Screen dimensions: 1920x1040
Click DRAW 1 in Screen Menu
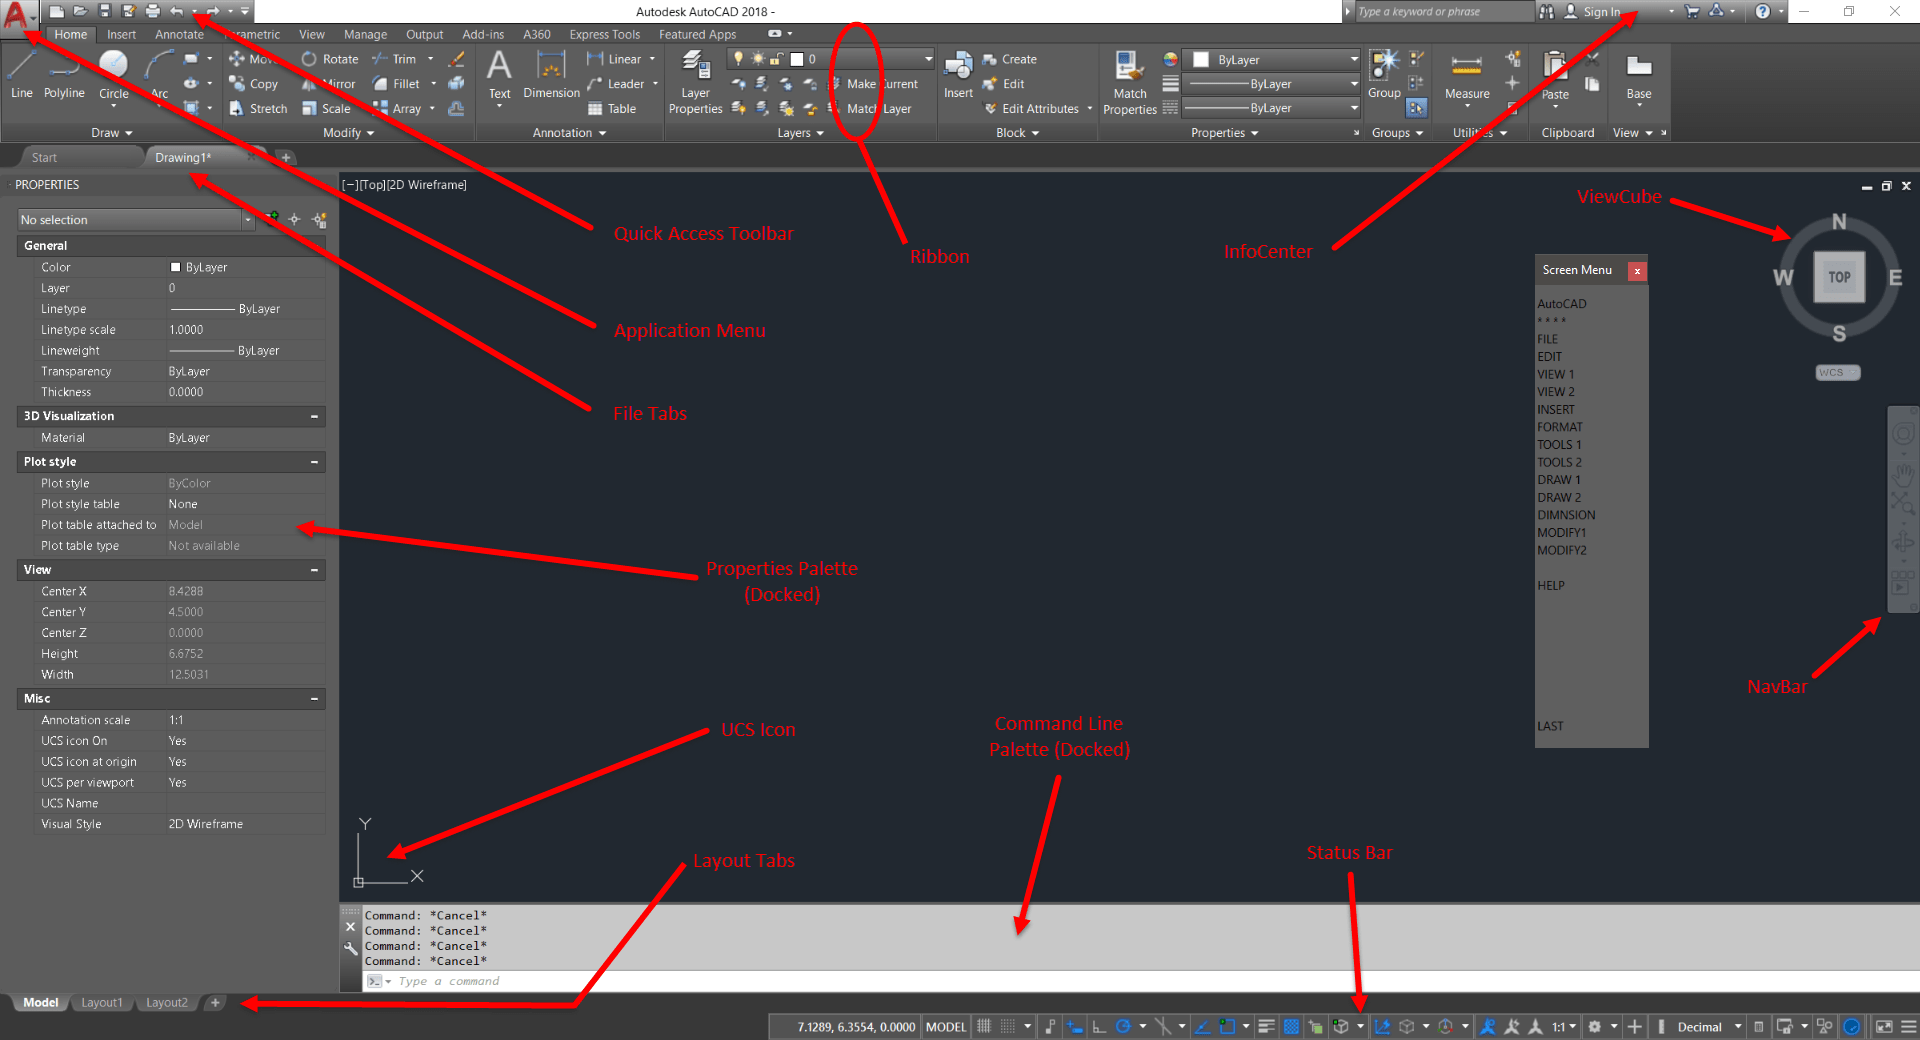pos(1559,480)
